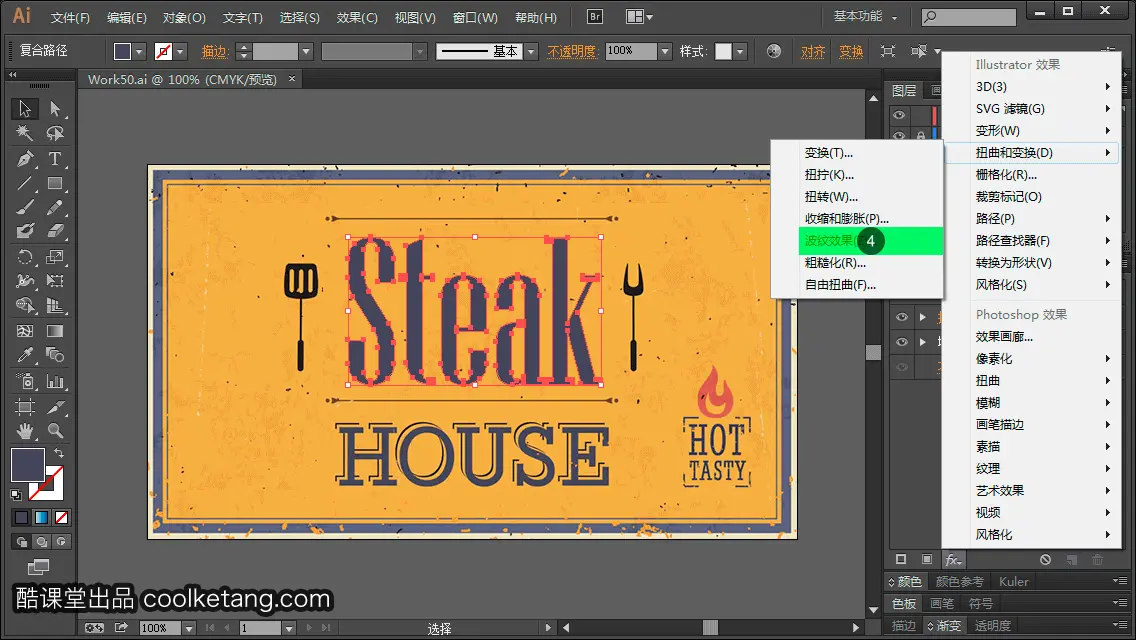This screenshot has height=640, width=1136.
Task: Select the Rectangle tool
Action: pyautogui.click(x=55, y=183)
